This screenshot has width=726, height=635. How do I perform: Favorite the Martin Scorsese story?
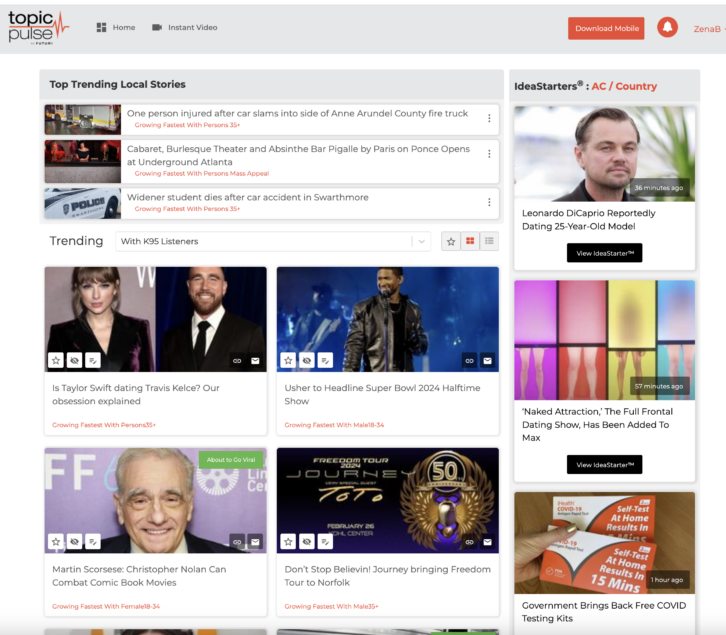(x=56, y=541)
